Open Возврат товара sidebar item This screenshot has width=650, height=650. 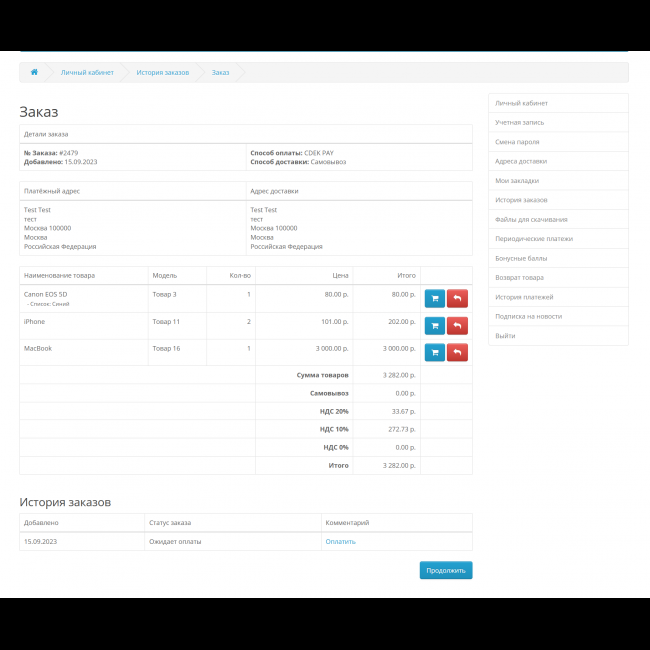519,278
